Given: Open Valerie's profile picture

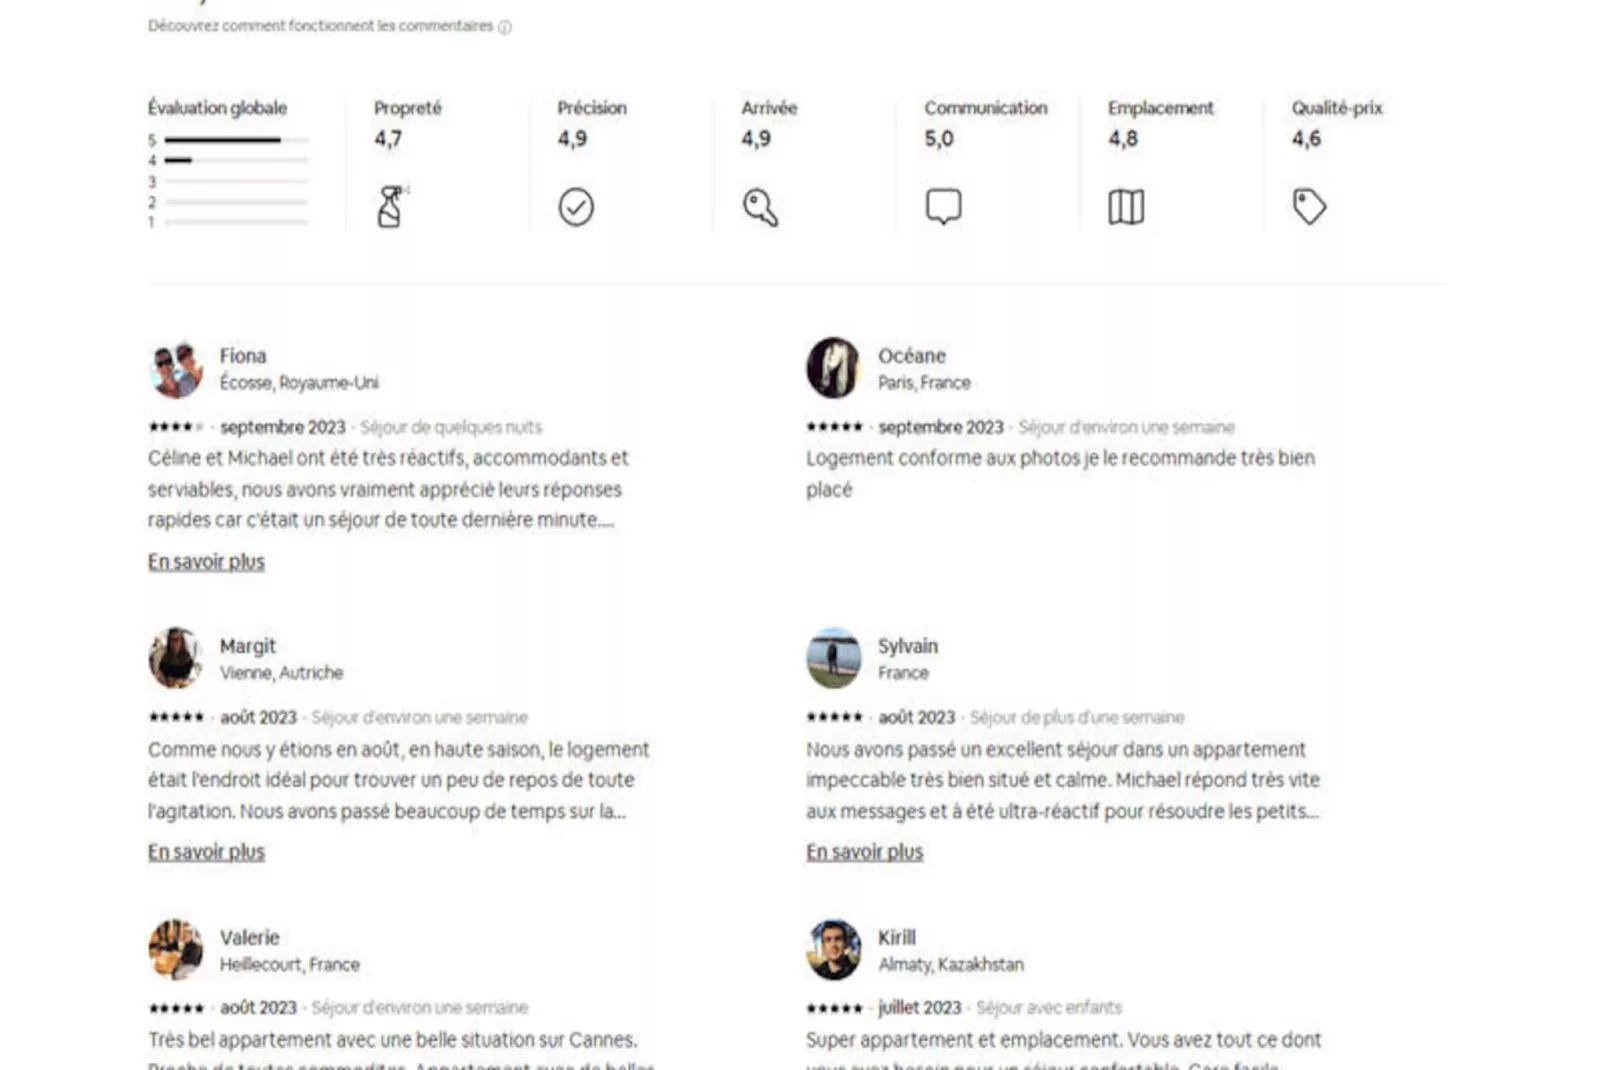Looking at the screenshot, I should pyautogui.click(x=176, y=949).
